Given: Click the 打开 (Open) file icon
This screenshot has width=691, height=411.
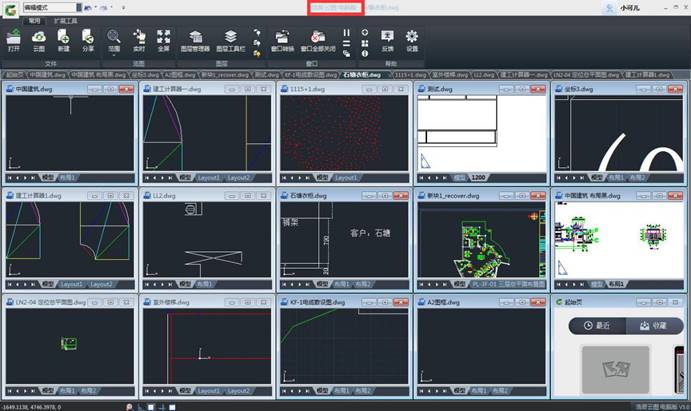Looking at the screenshot, I should pos(14,38).
